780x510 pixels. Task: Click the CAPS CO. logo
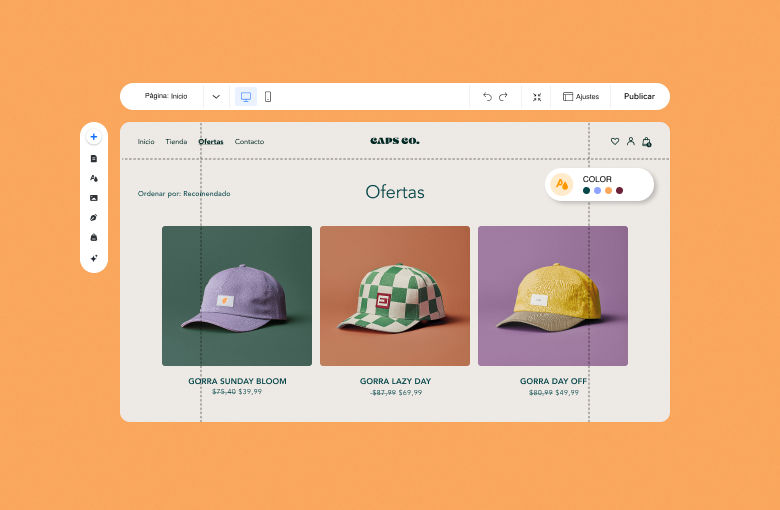[x=395, y=141]
